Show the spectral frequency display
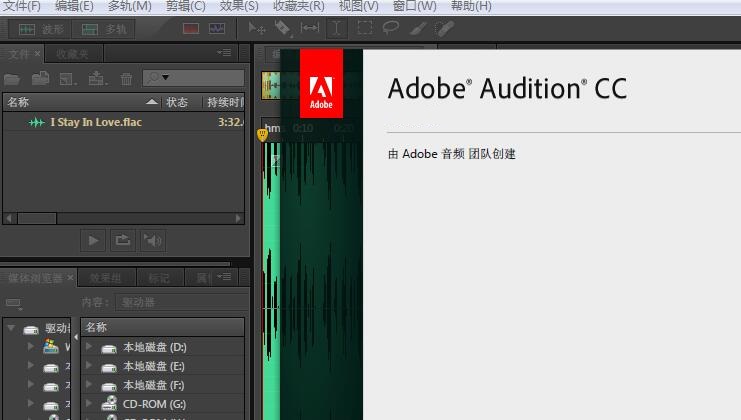Viewport: 741px width, 420px height. click(191, 29)
